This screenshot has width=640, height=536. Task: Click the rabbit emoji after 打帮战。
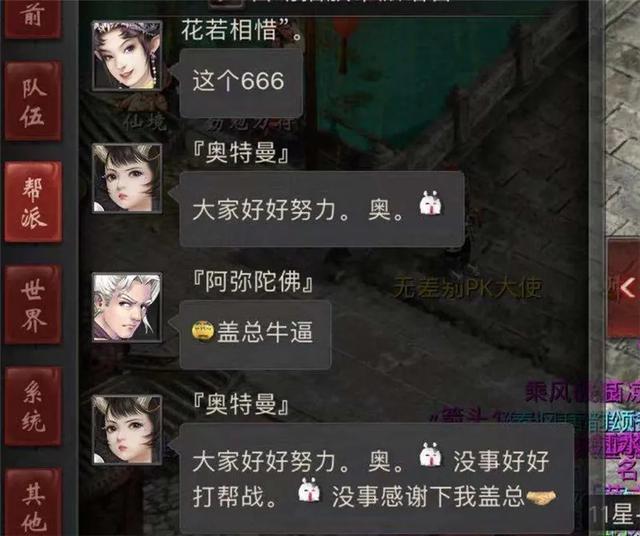pyautogui.click(x=309, y=490)
